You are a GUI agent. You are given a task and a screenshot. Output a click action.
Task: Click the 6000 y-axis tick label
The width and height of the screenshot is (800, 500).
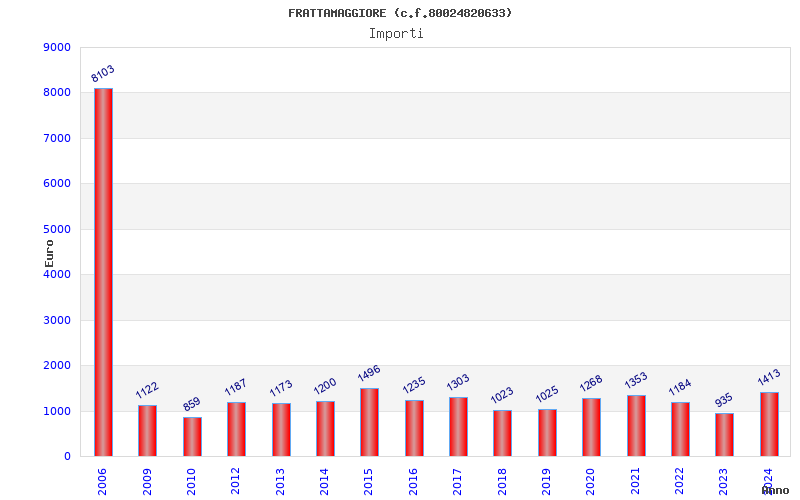57,184
